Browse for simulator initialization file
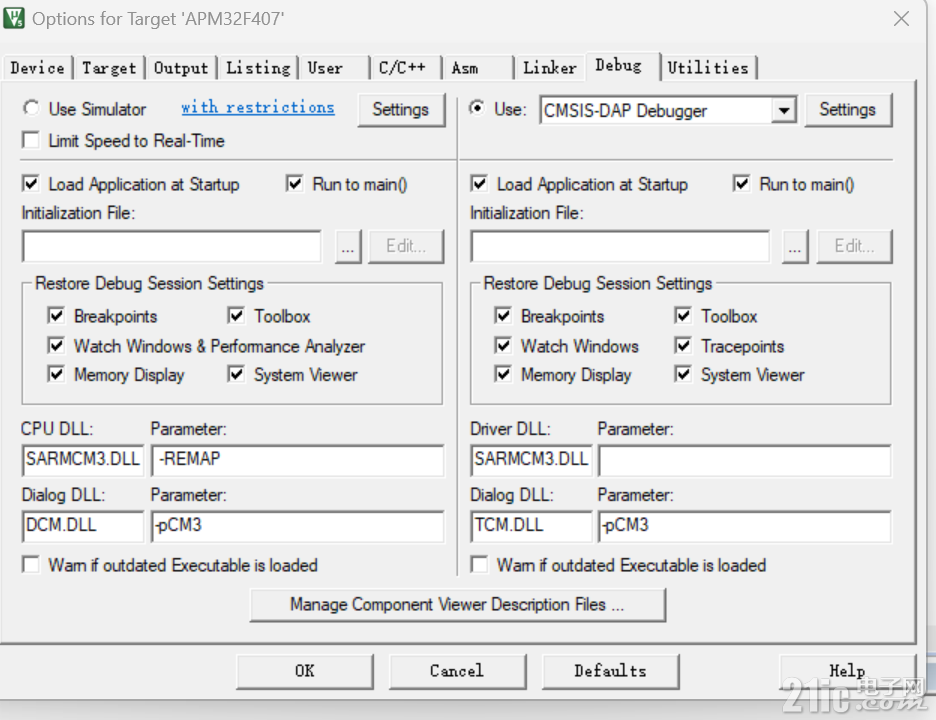 (347, 246)
